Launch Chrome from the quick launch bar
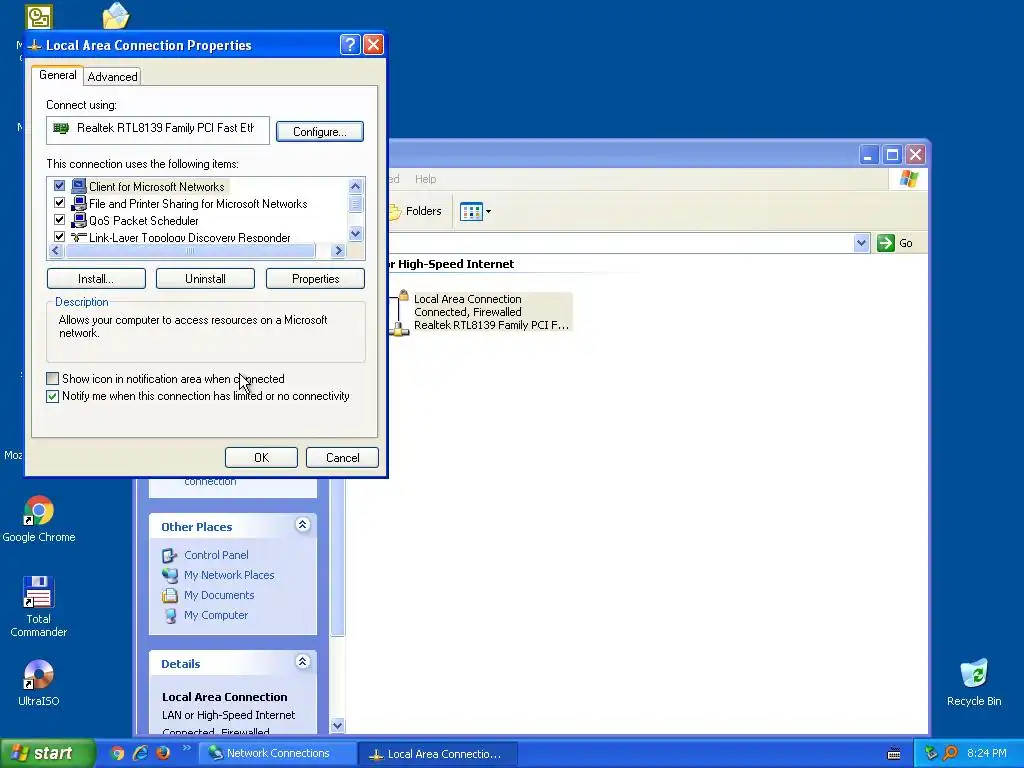This screenshot has height=768, width=1024. [118, 754]
